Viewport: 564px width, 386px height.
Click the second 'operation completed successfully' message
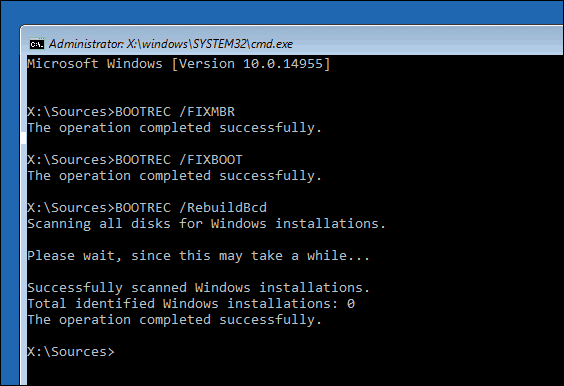(174, 176)
